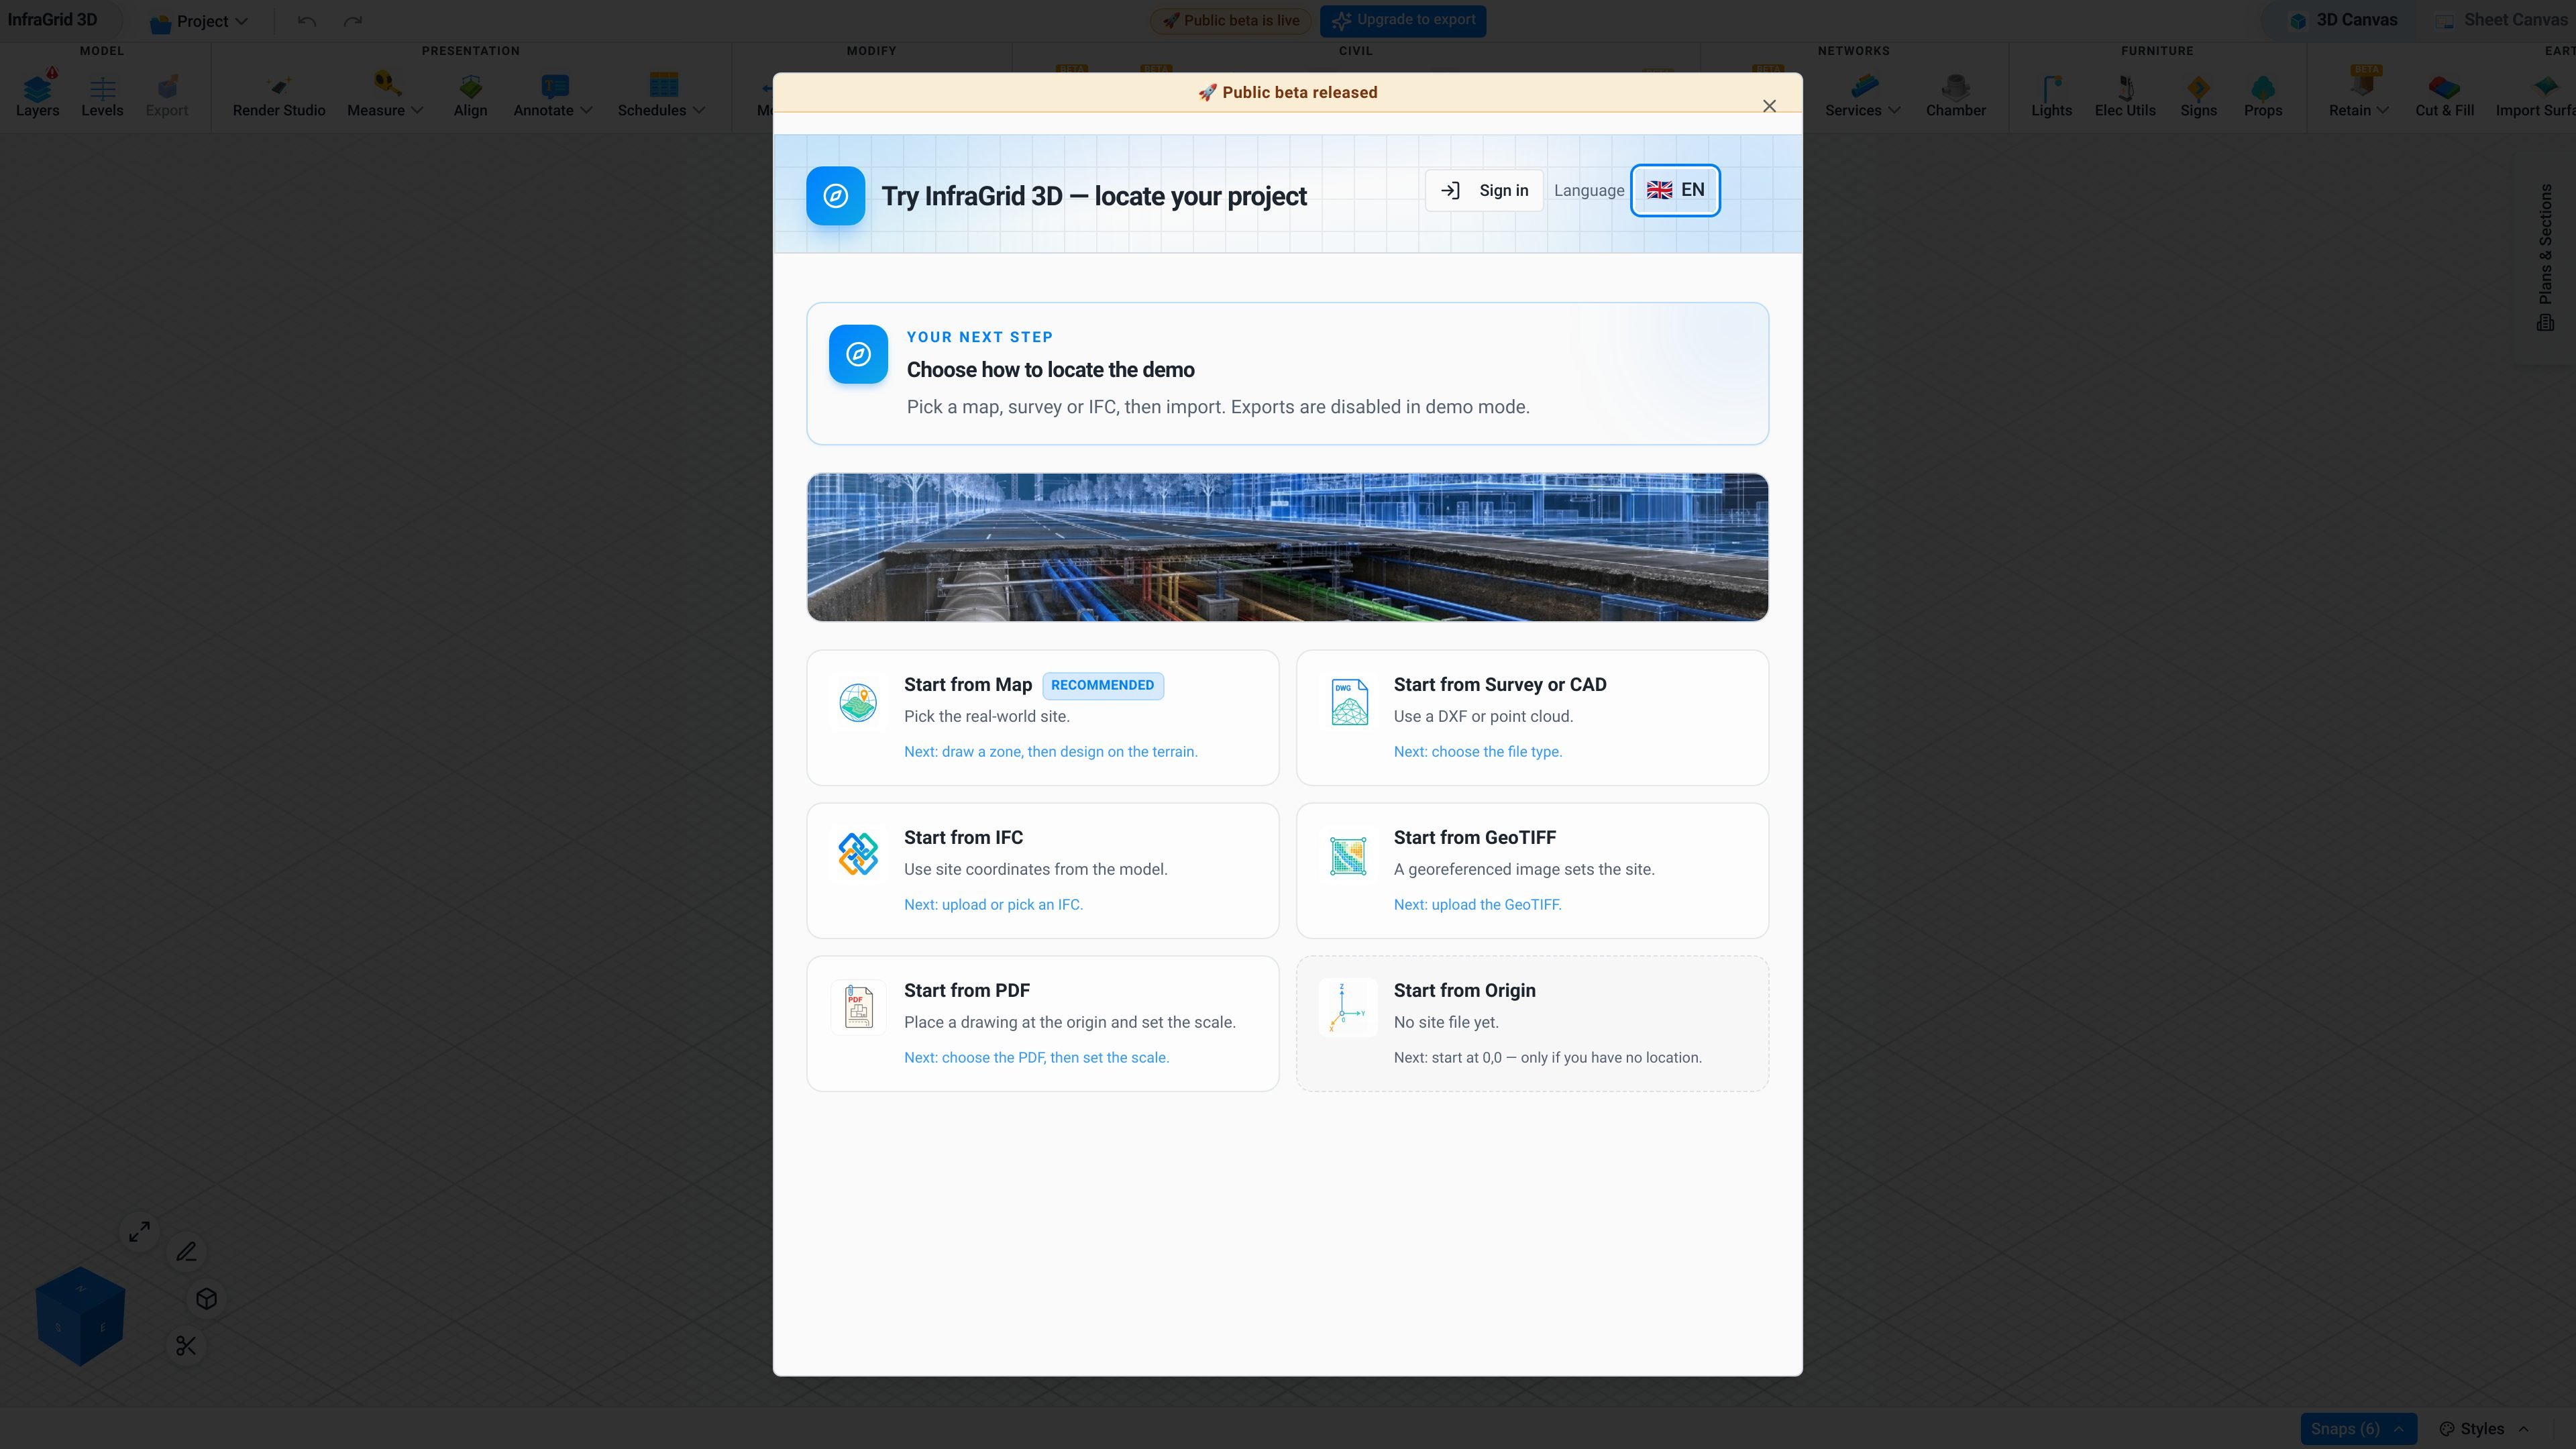The width and height of the screenshot is (2576, 1449).
Task: Expand the Retain dropdown
Action: (x=2358, y=95)
